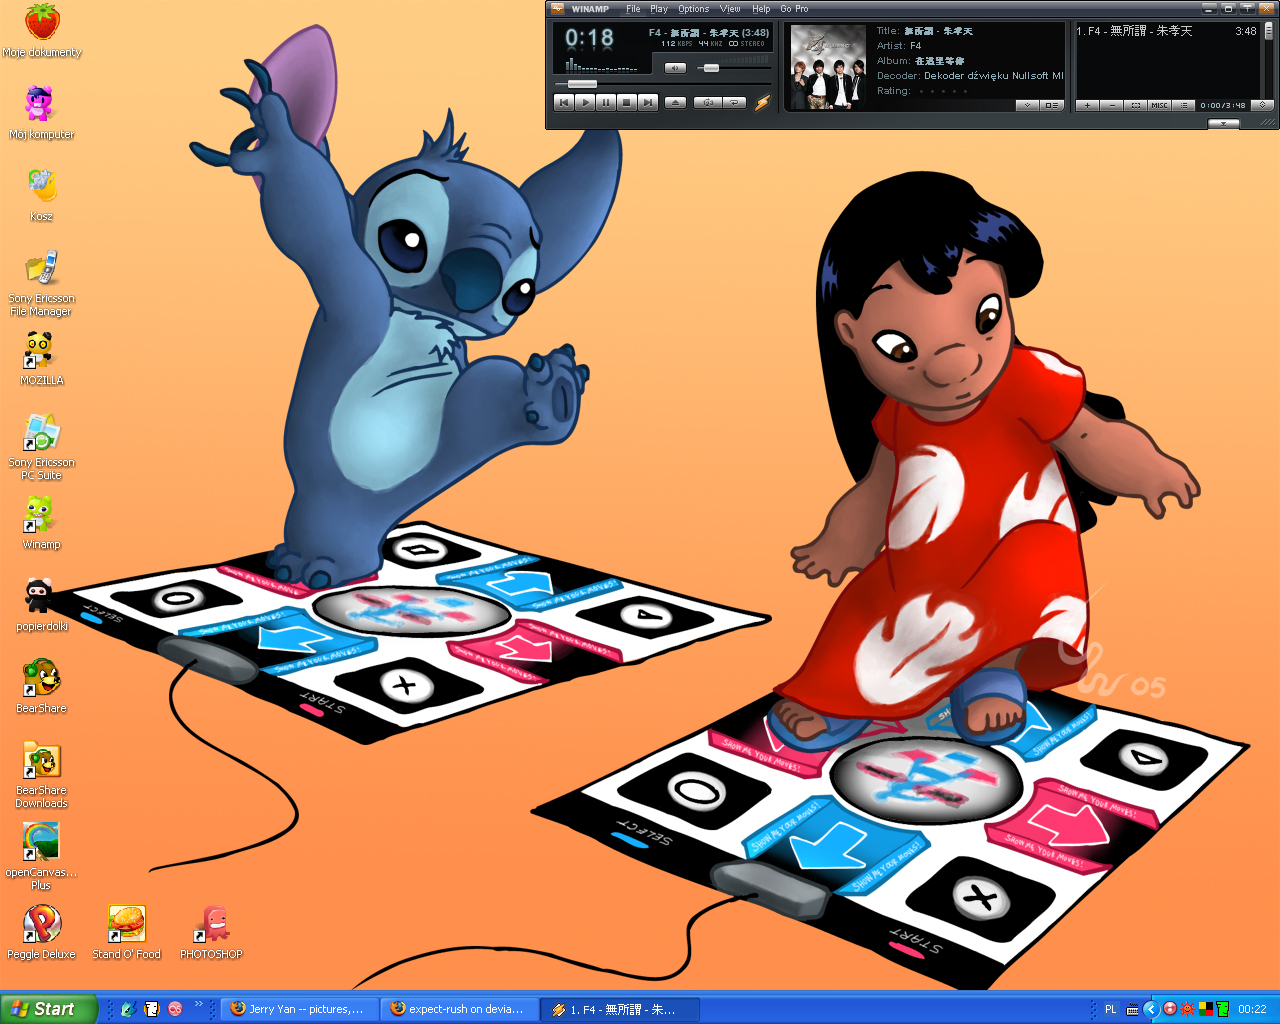
Task: Click the PL language indicator
Action: tap(1110, 1010)
